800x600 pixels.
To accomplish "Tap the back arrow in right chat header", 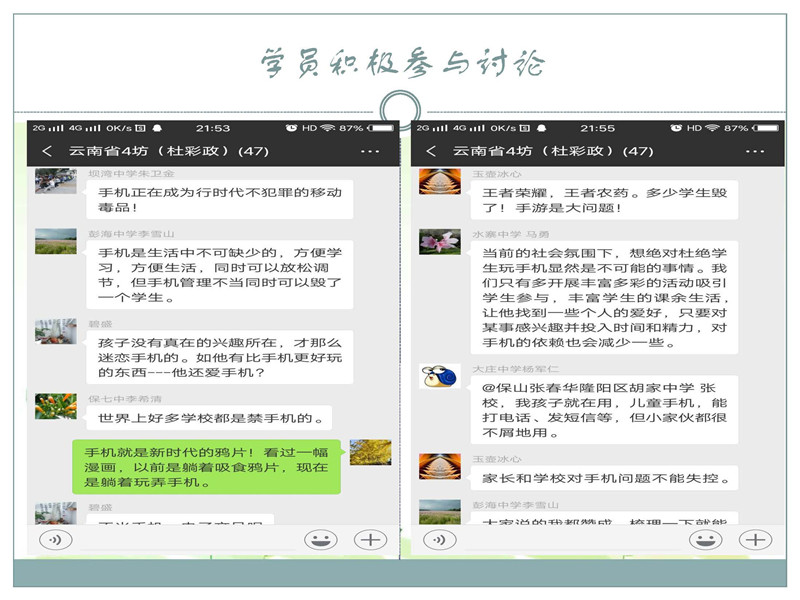I will pos(431,151).
